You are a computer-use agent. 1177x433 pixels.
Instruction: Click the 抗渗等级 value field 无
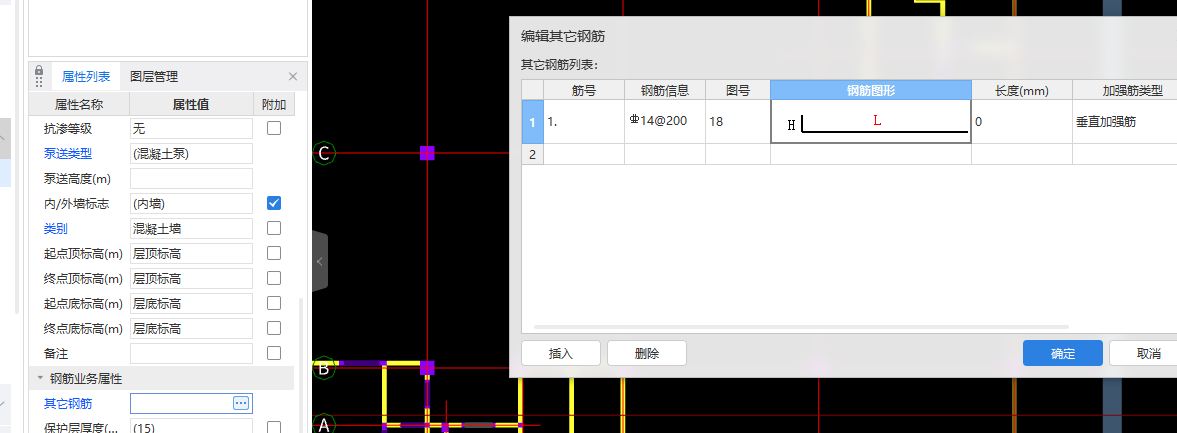[191, 129]
